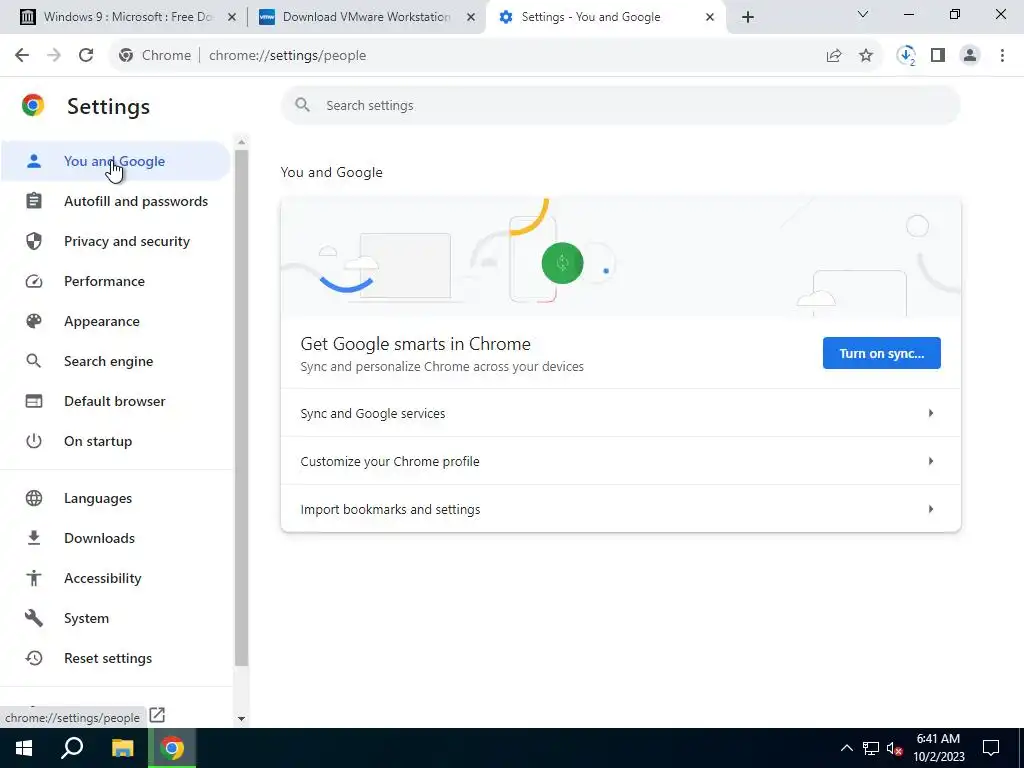Screen dimensions: 1024x768
Task: Click the Default browser window icon
Action: click(x=34, y=401)
